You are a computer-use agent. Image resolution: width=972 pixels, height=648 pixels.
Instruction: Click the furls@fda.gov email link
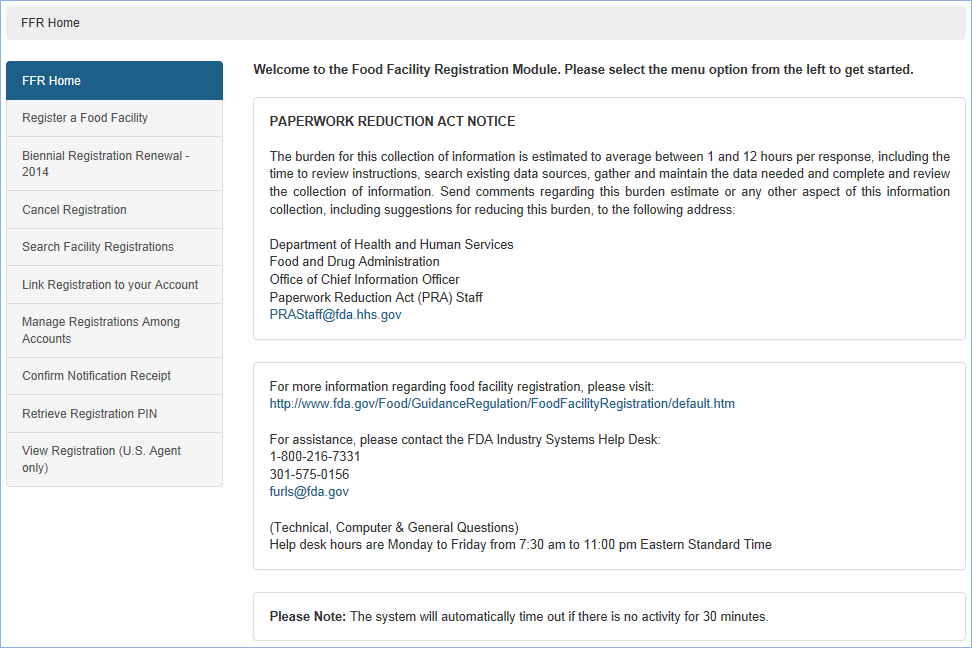(309, 492)
